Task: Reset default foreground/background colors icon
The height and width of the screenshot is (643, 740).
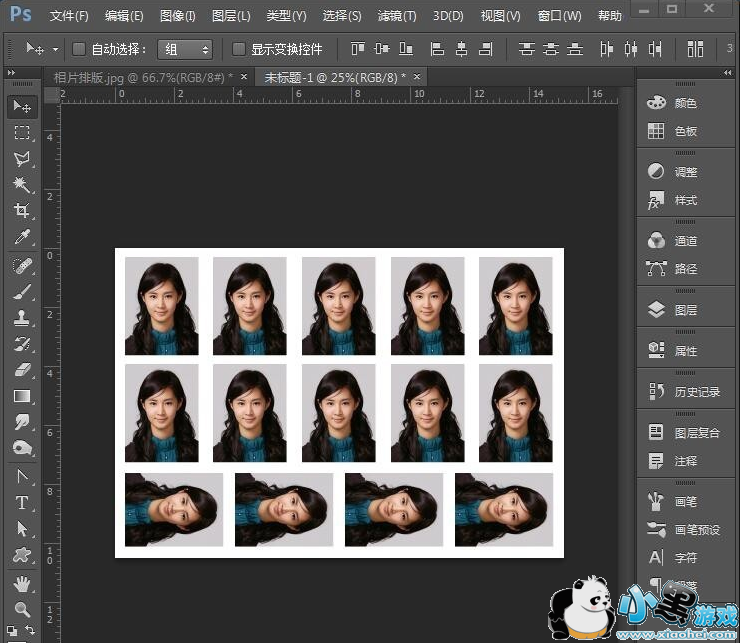Action: [x=11, y=629]
